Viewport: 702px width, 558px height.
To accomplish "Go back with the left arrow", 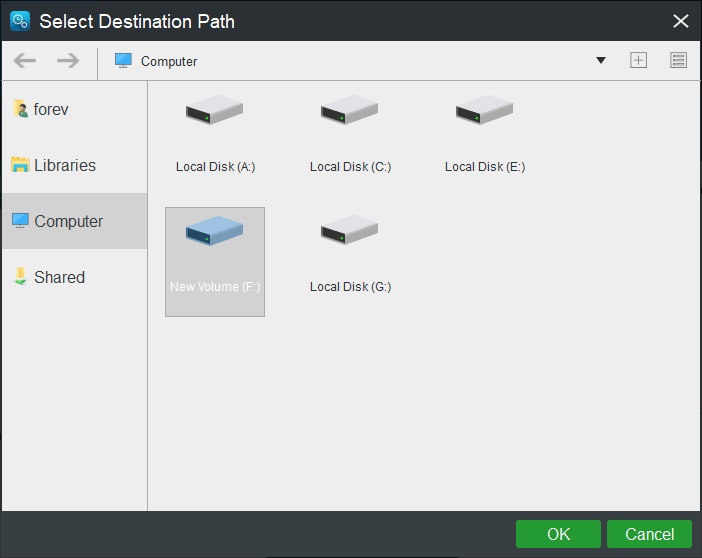I will 25,60.
